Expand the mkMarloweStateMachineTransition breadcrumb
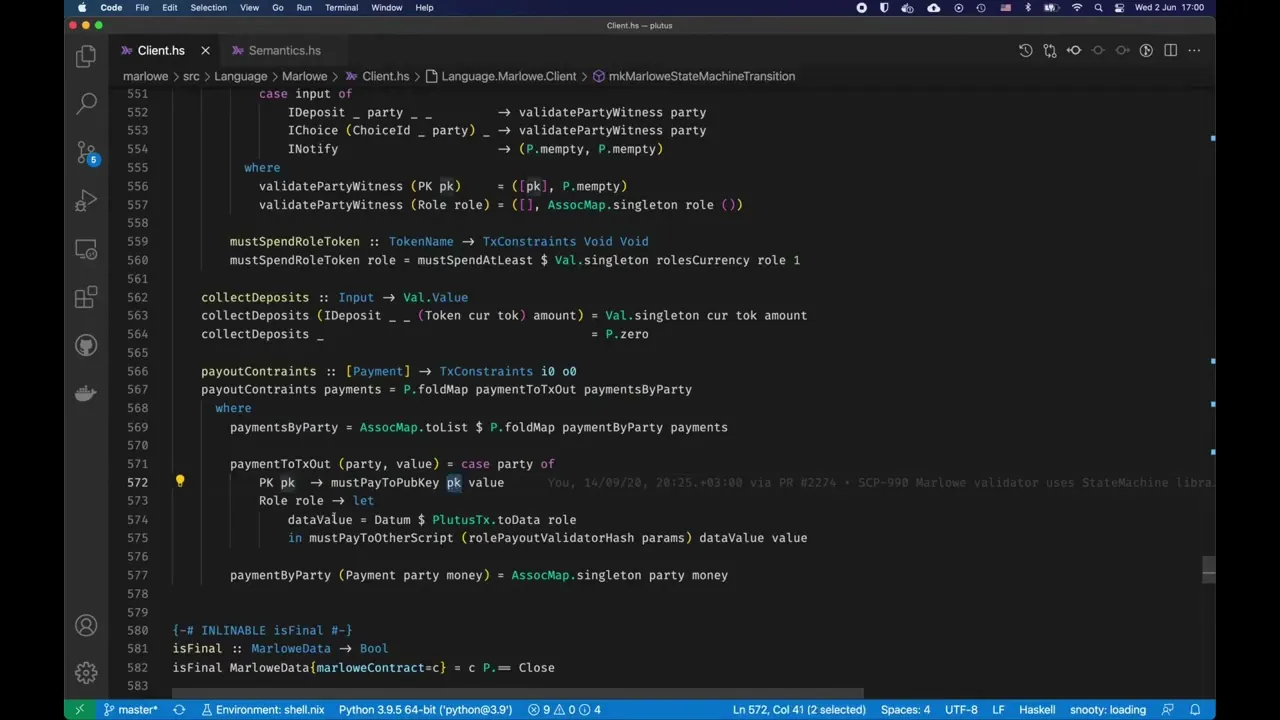This screenshot has height=720, width=1280. 701,76
